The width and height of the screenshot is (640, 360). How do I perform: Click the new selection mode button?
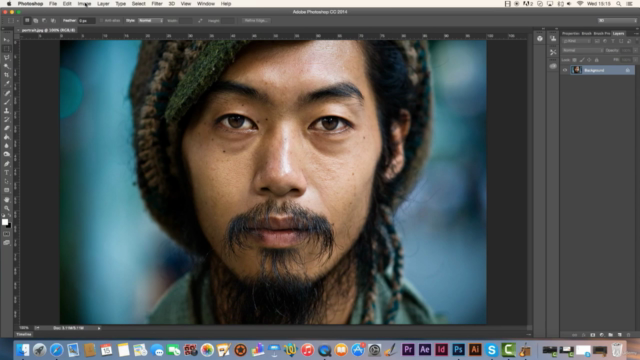click(x=27, y=20)
